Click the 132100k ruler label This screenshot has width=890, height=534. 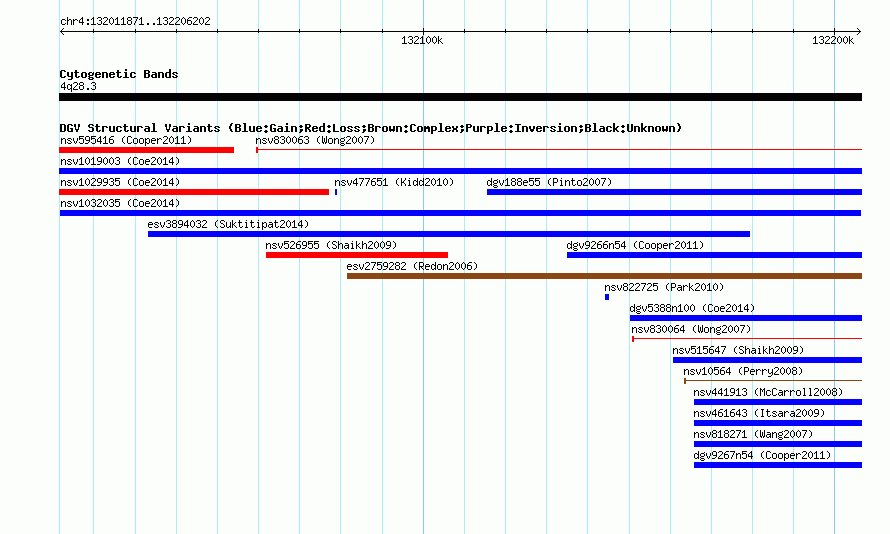pos(422,40)
